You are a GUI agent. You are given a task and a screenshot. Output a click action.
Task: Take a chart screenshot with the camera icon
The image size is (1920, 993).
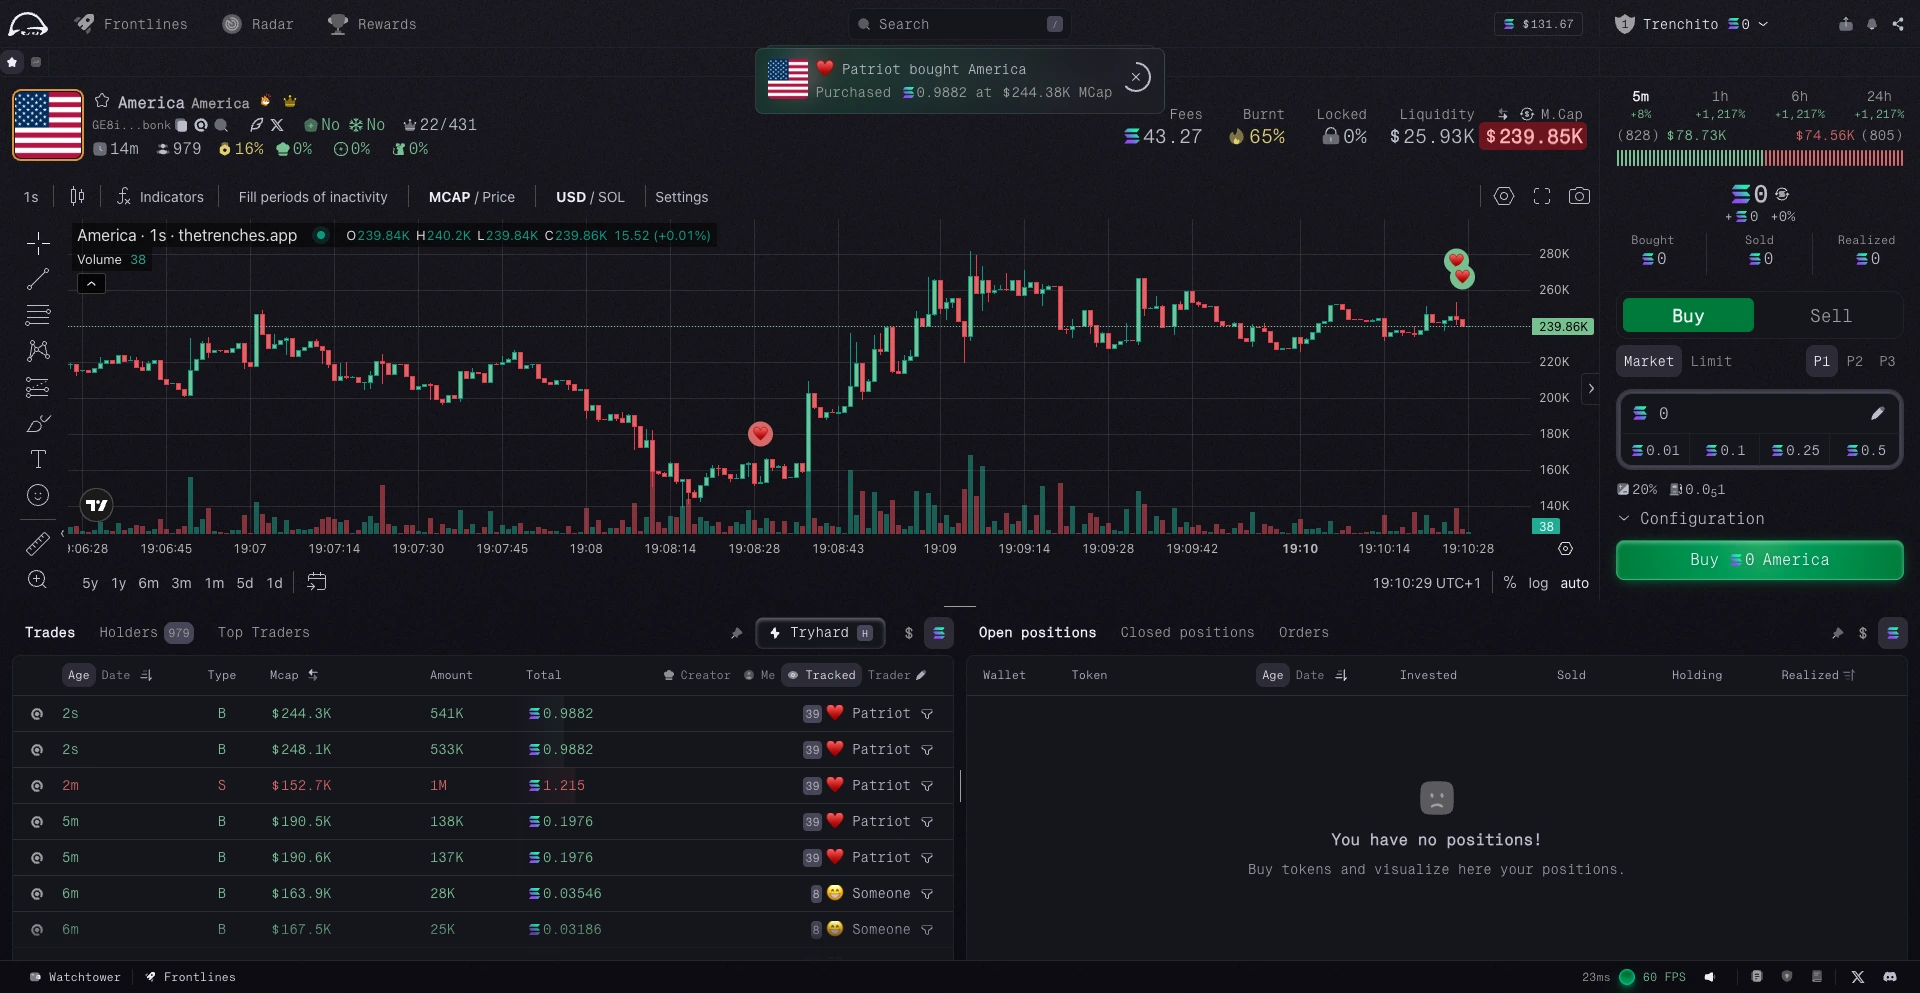(1580, 196)
